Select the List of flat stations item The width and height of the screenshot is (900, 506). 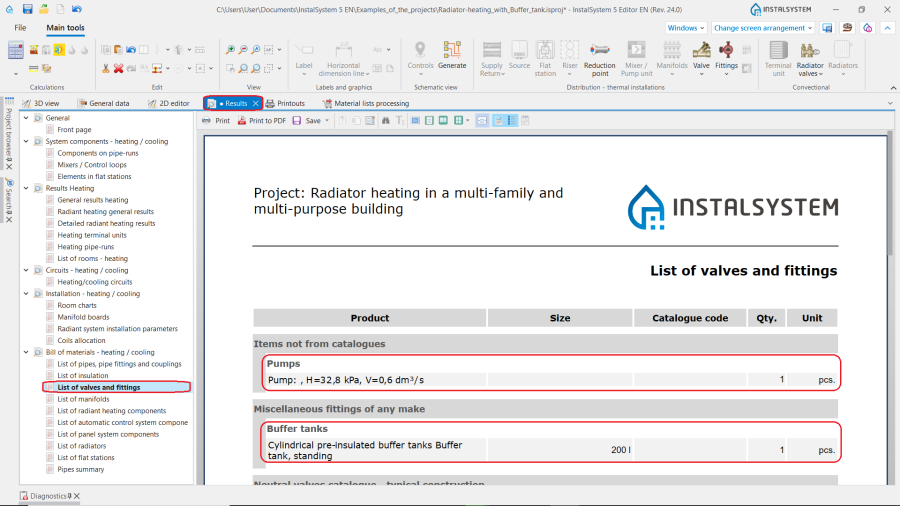click(x=86, y=458)
